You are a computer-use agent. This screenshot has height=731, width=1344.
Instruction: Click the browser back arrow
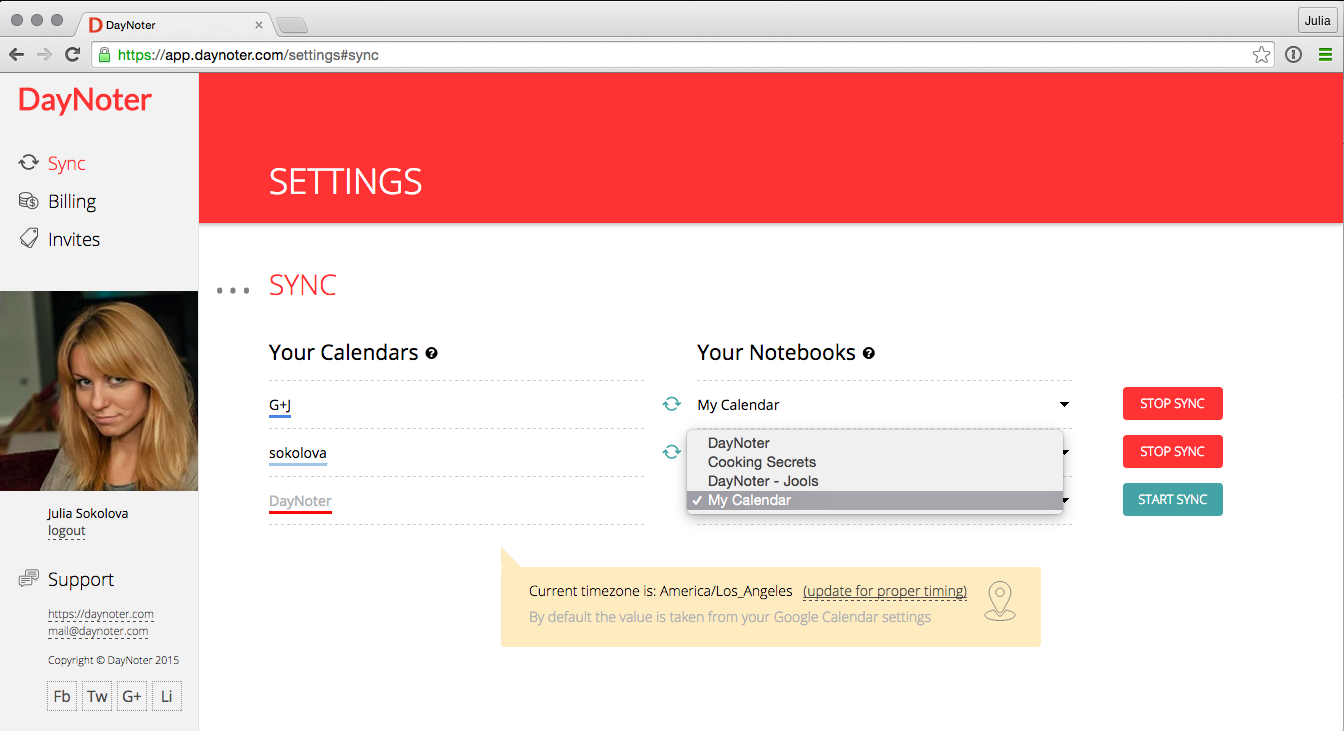[16, 55]
